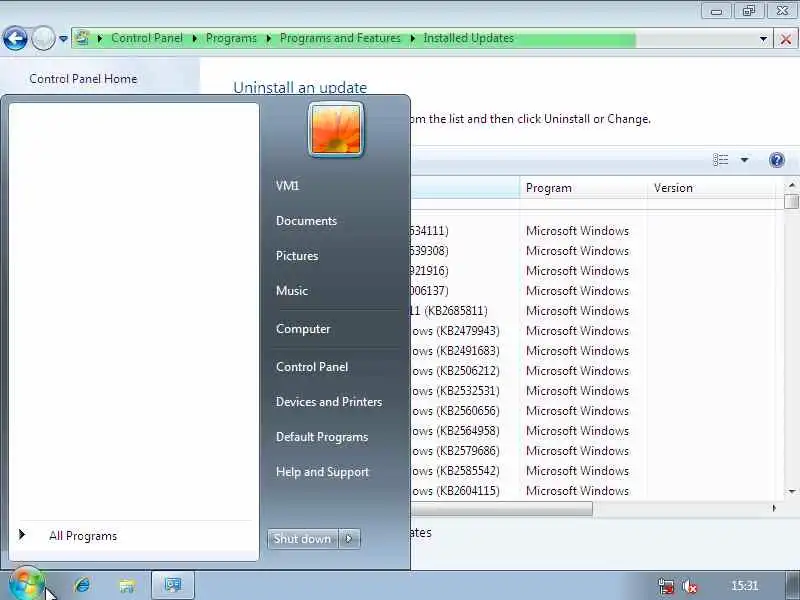Viewport: 800px width, 600px height.
Task: Click the Forward navigation button
Action: pyautogui.click(x=43, y=38)
